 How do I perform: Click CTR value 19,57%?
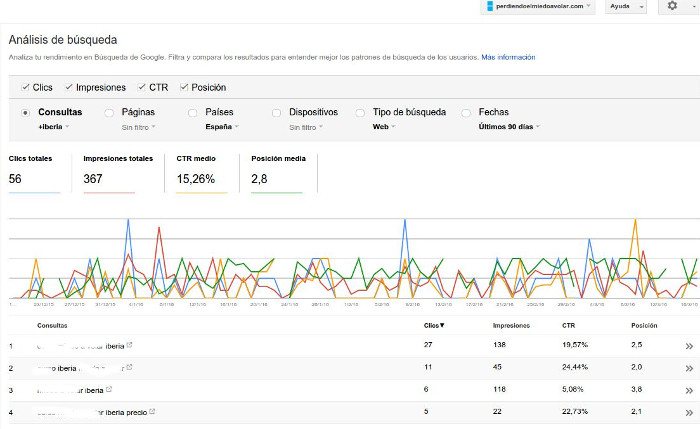tap(575, 345)
